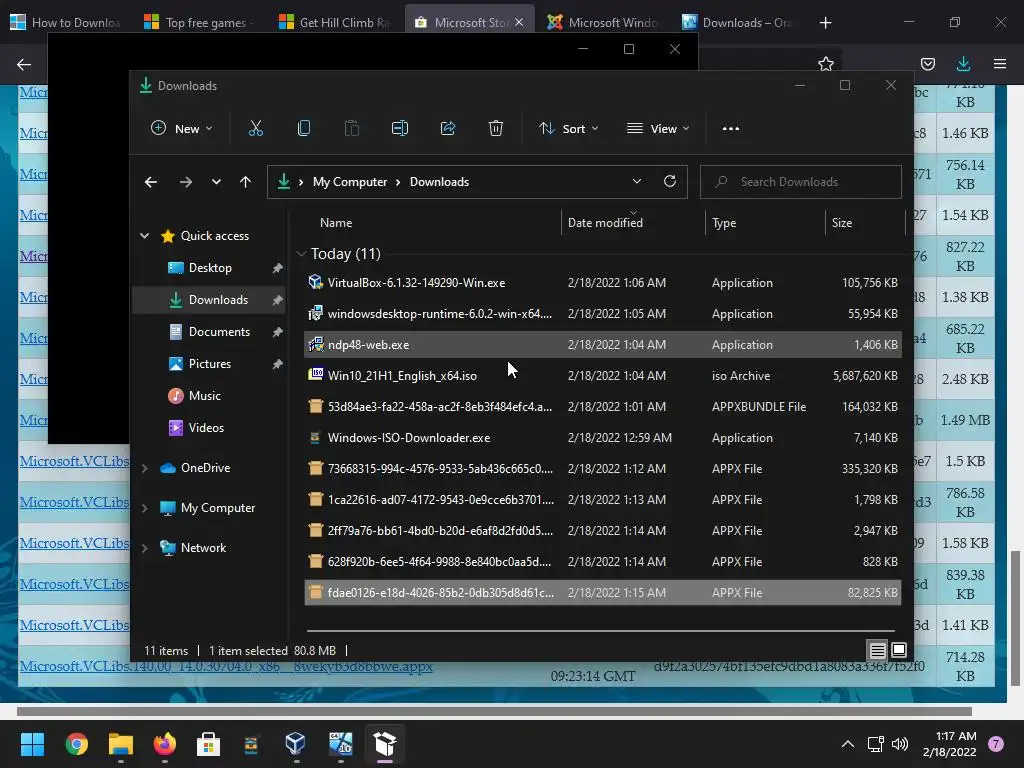Select Windows-ISO-Downloader.exe file

[603, 438]
